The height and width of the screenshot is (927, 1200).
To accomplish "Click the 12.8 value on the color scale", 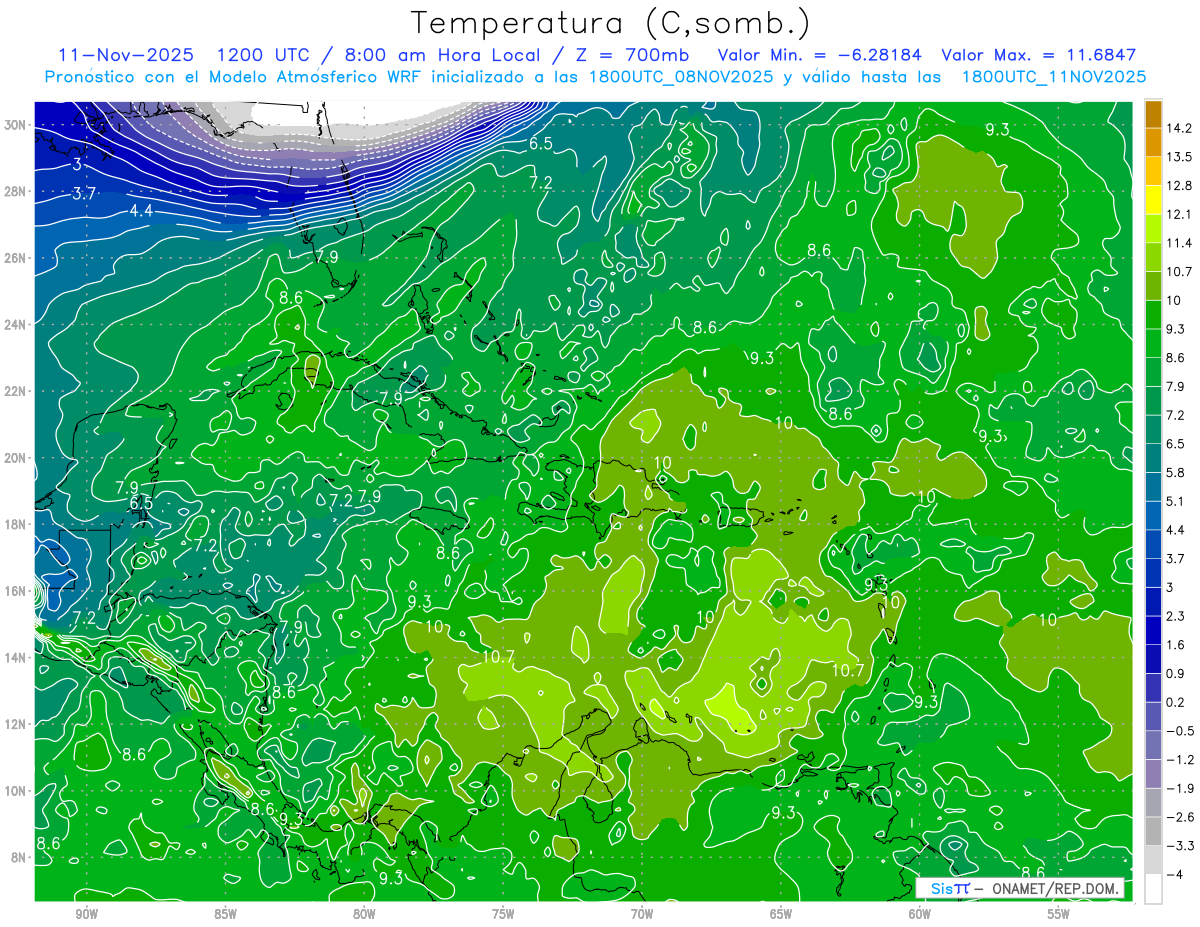I will [1179, 186].
